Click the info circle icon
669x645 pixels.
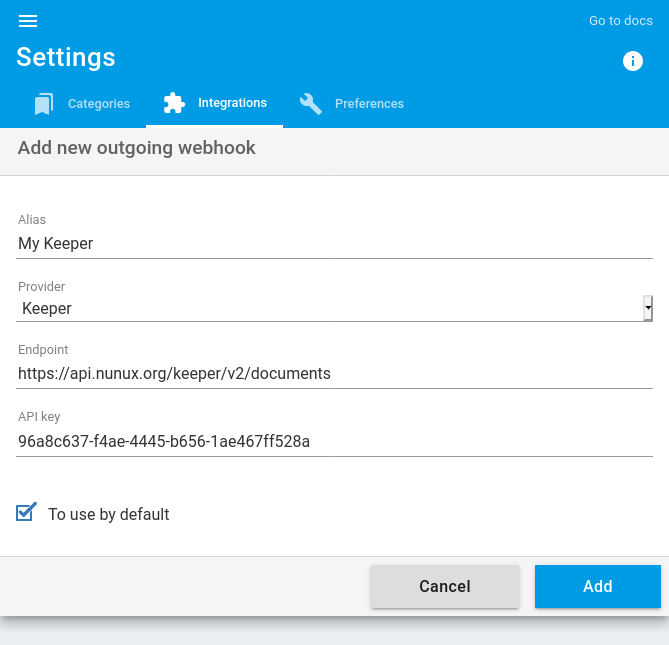632,61
